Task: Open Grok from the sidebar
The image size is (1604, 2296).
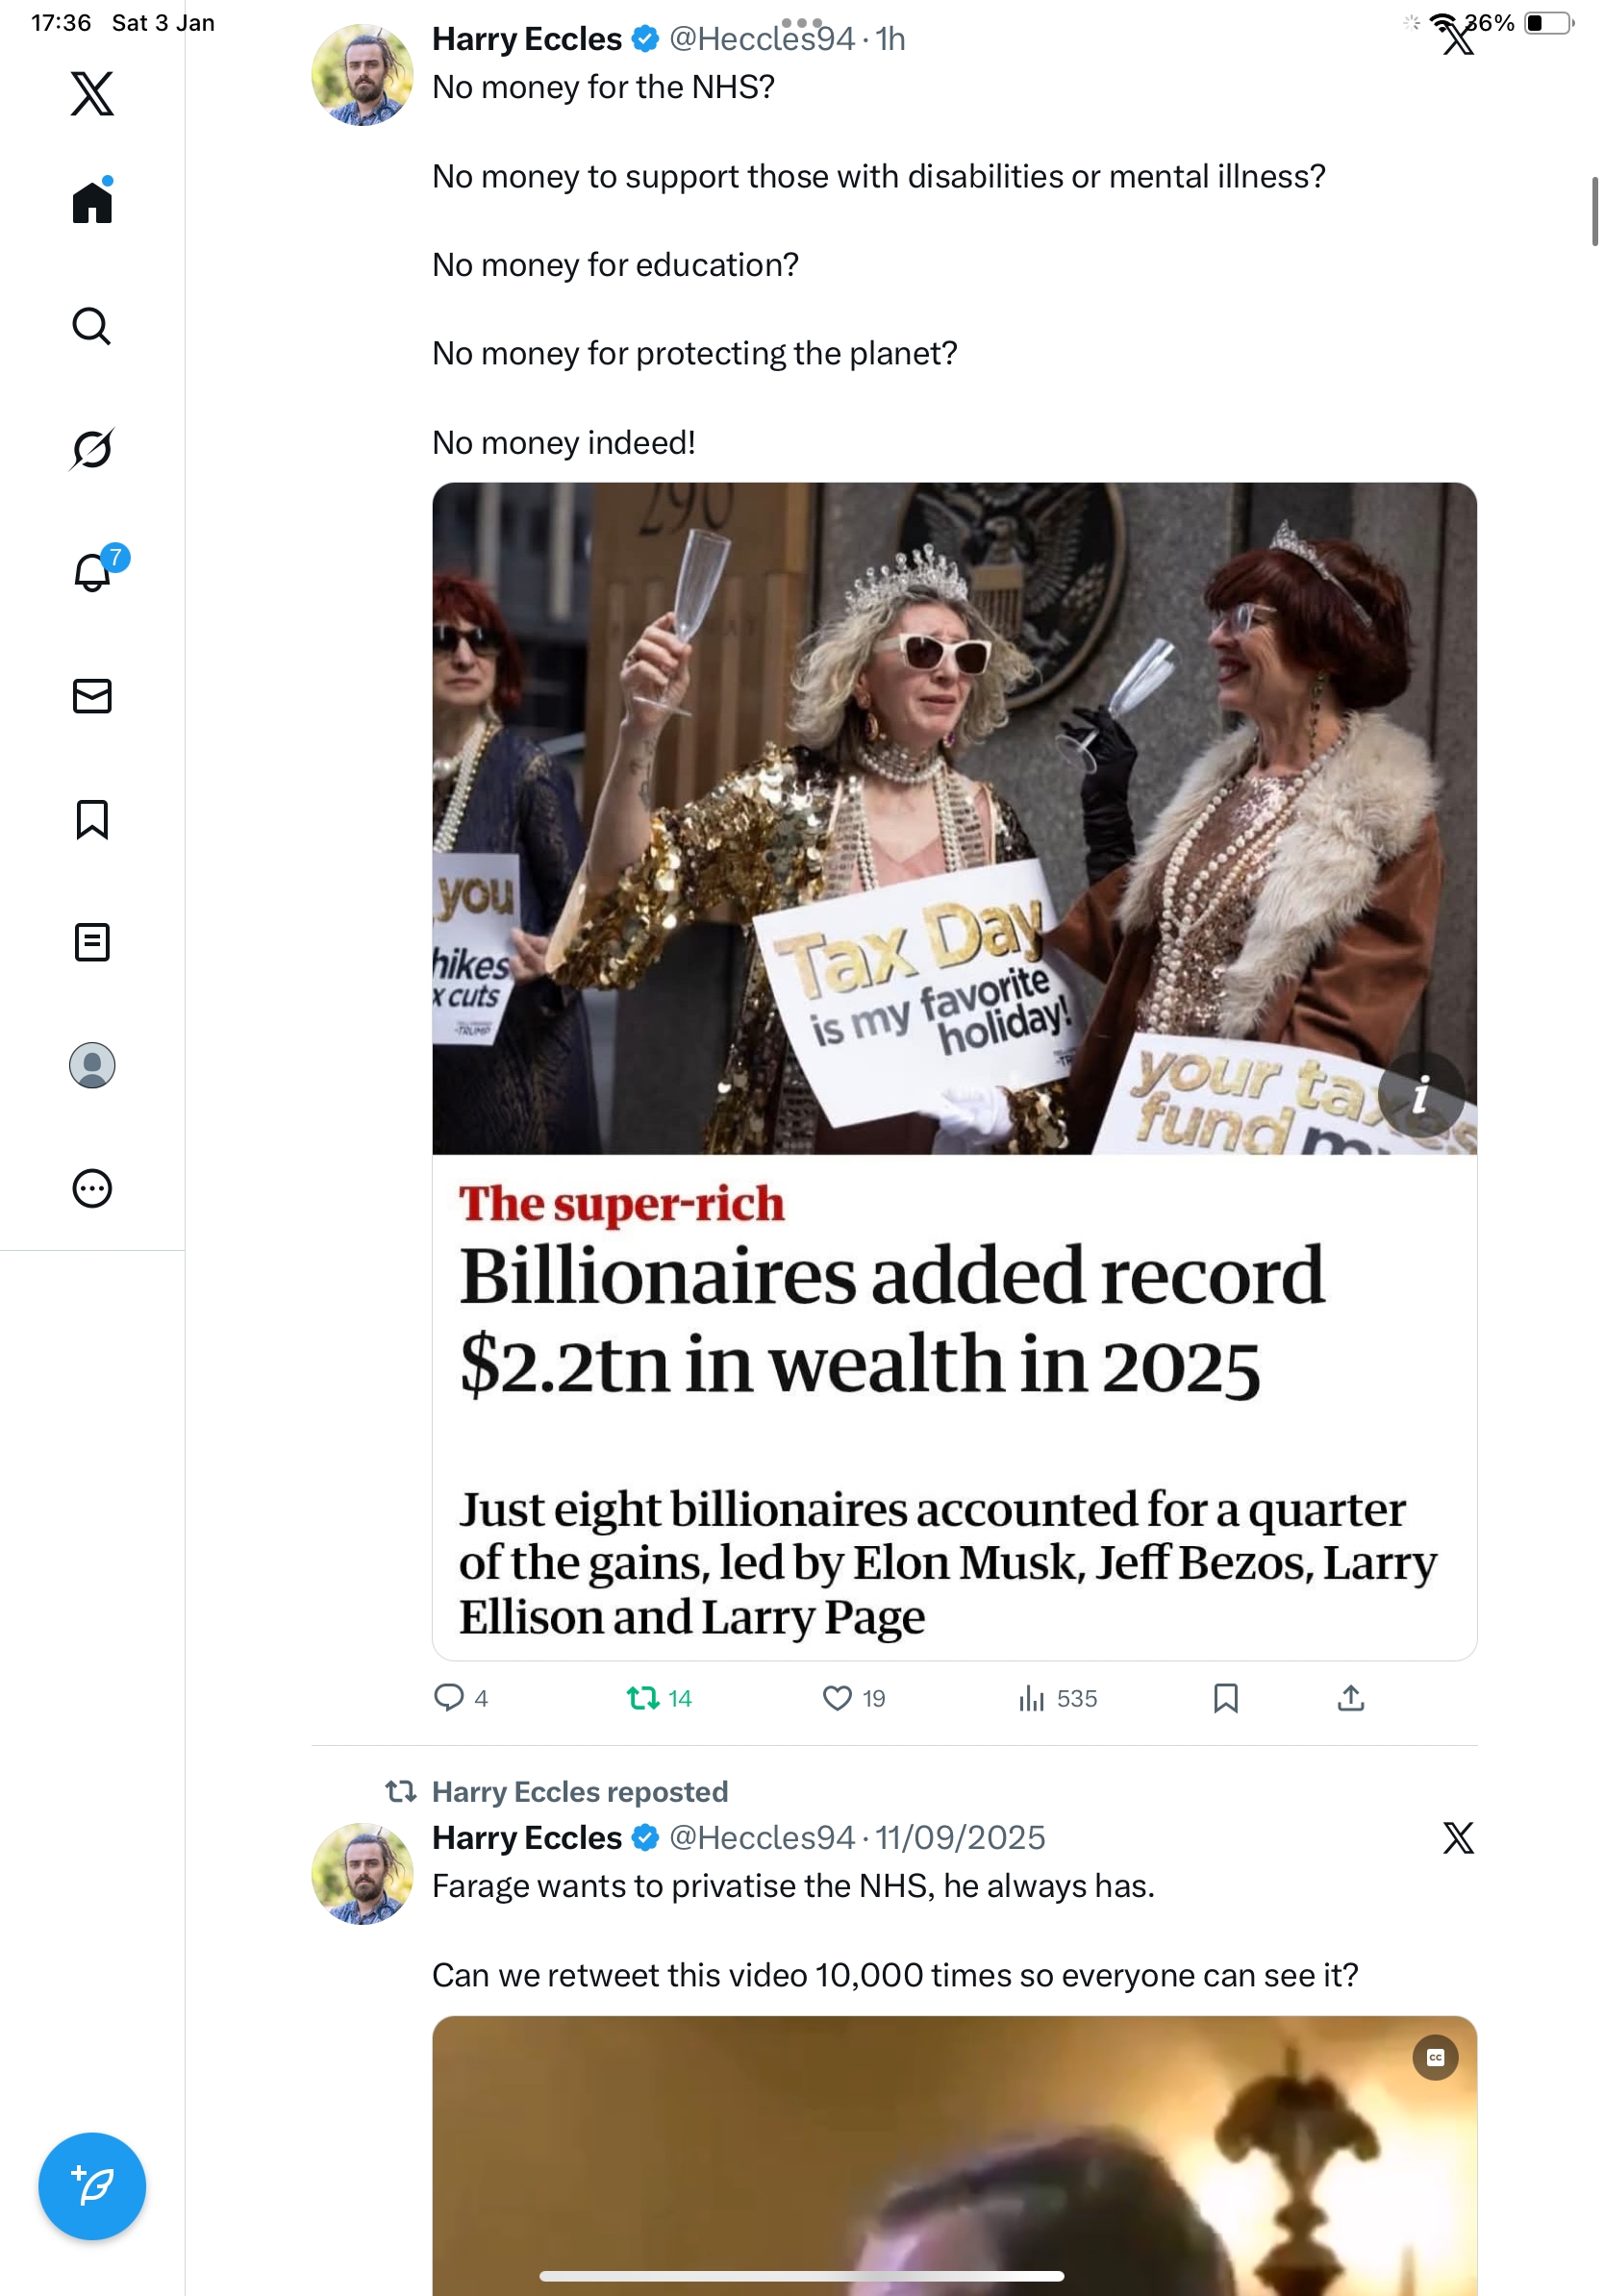Action: tap(92, 449)
